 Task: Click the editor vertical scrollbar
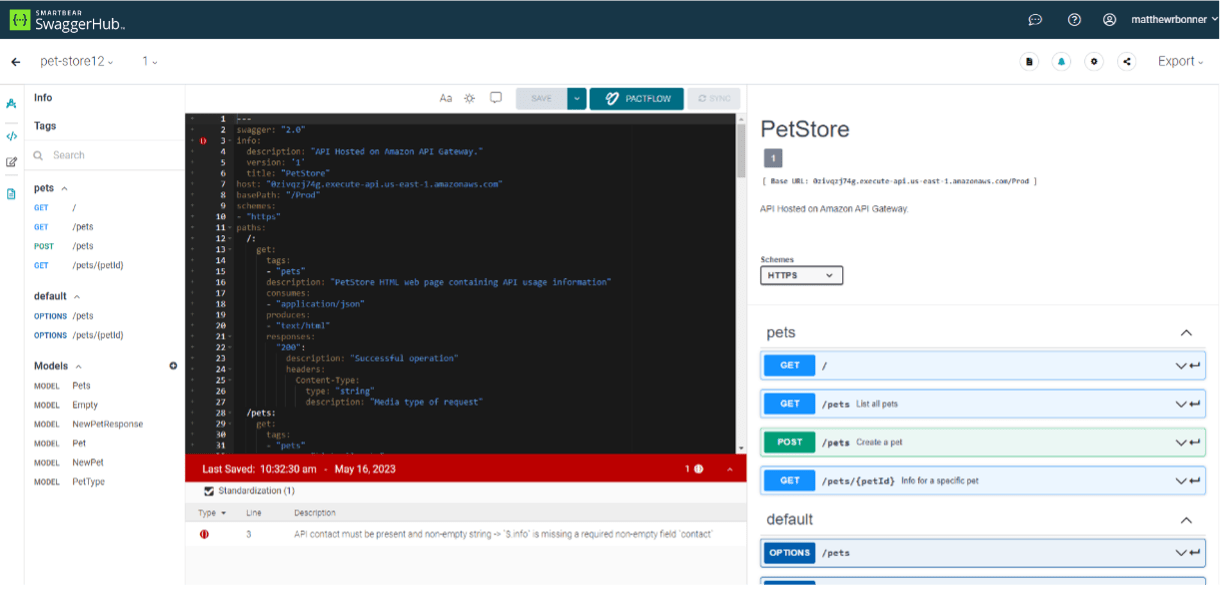click(x=741, y=150)
